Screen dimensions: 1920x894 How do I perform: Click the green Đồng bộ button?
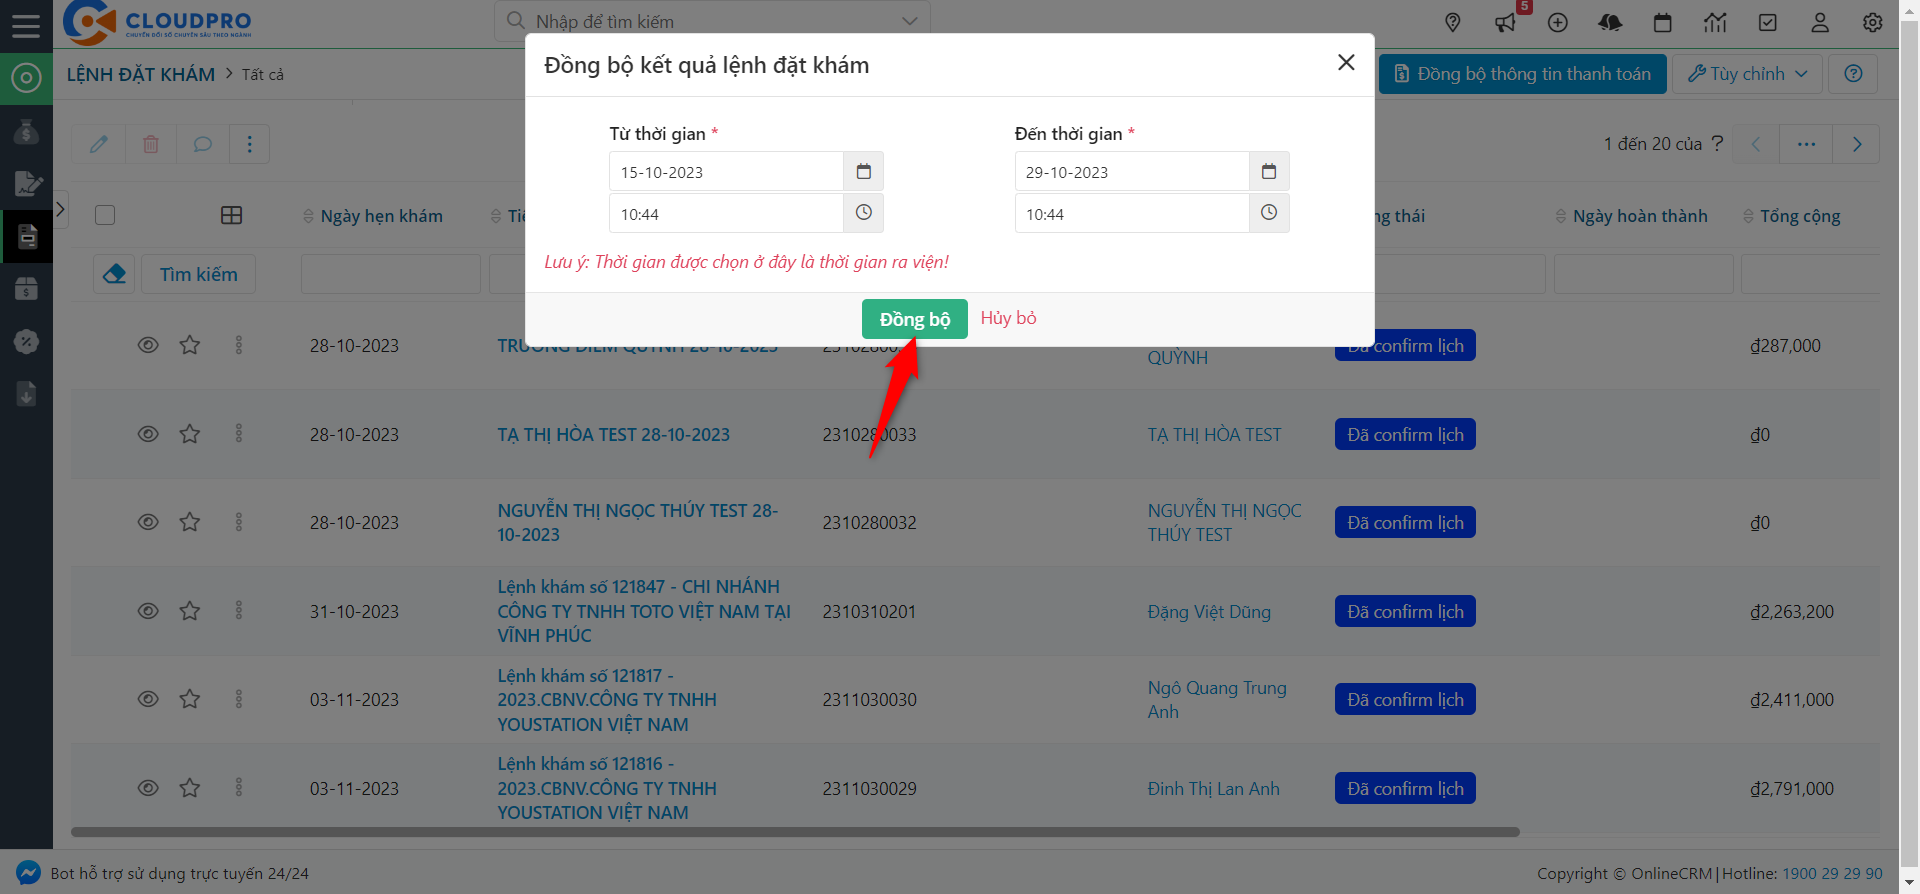coord(915,319)
